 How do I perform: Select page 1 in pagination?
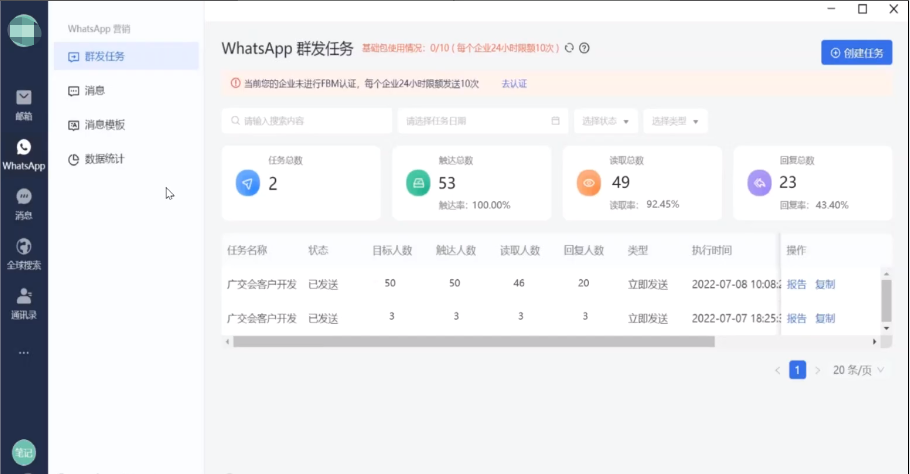coord(797,370)
